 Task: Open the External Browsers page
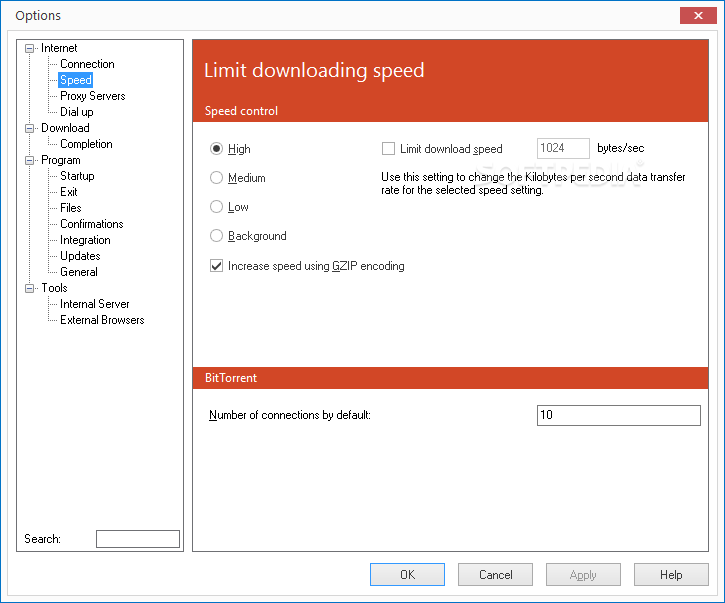(x=102, y=320)
